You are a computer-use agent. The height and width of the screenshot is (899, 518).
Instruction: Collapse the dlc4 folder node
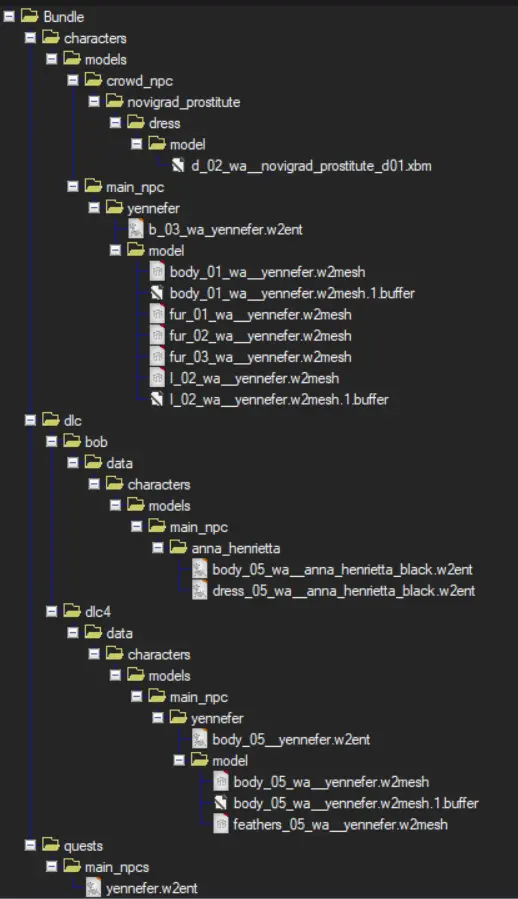click(x=52, y=612)
